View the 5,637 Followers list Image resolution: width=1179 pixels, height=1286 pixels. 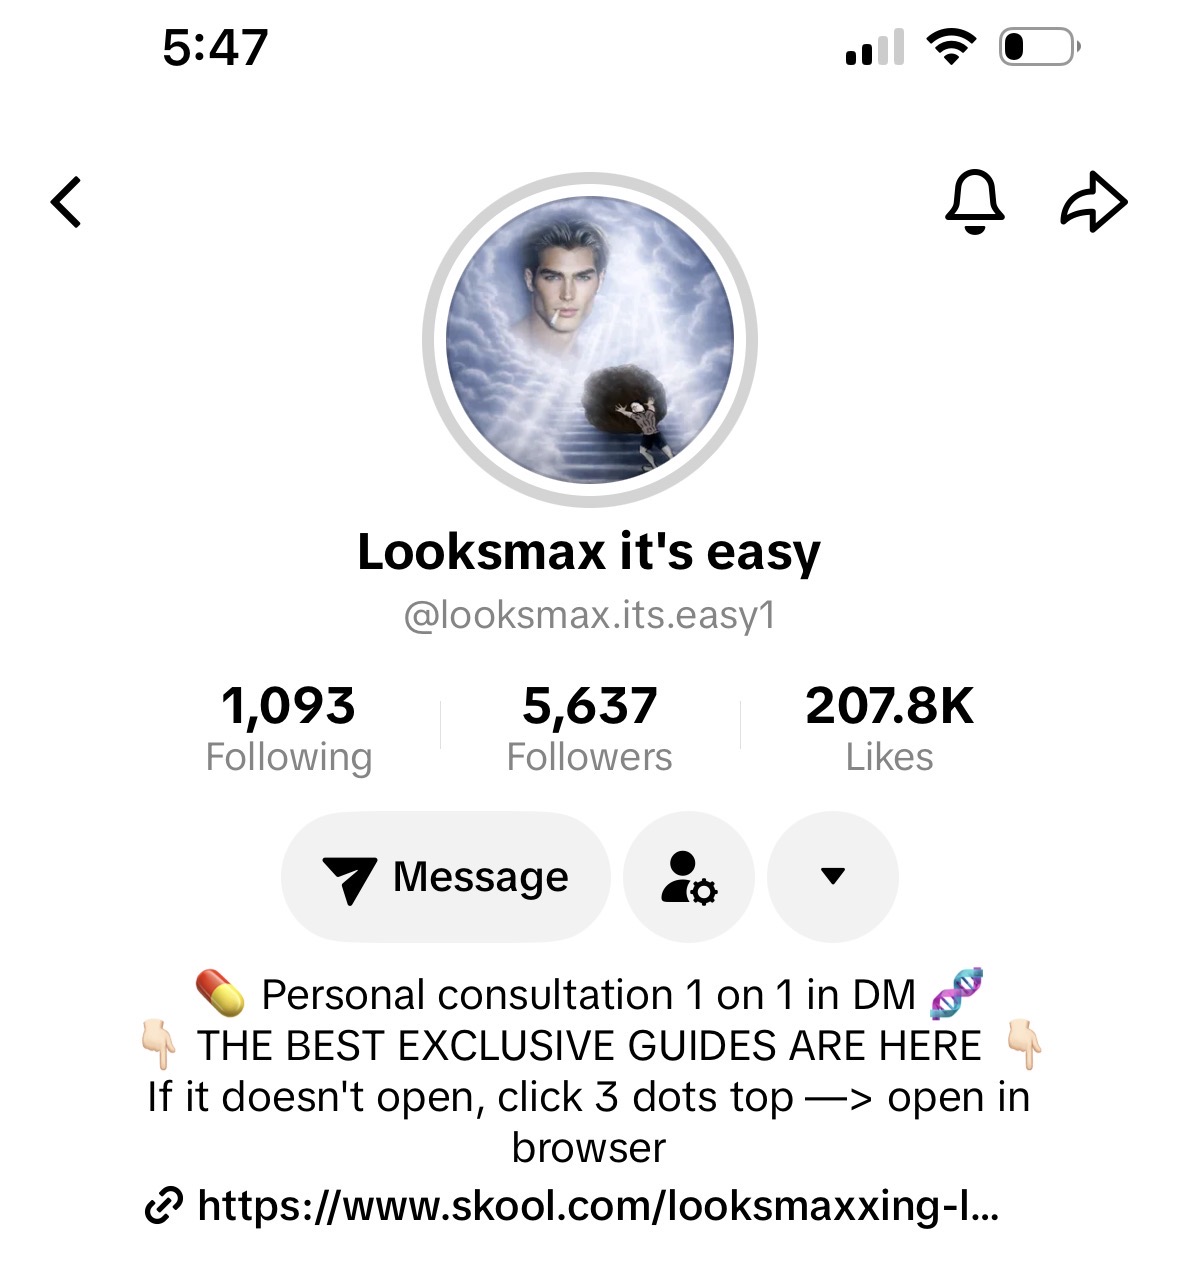(x=589, y=729)
